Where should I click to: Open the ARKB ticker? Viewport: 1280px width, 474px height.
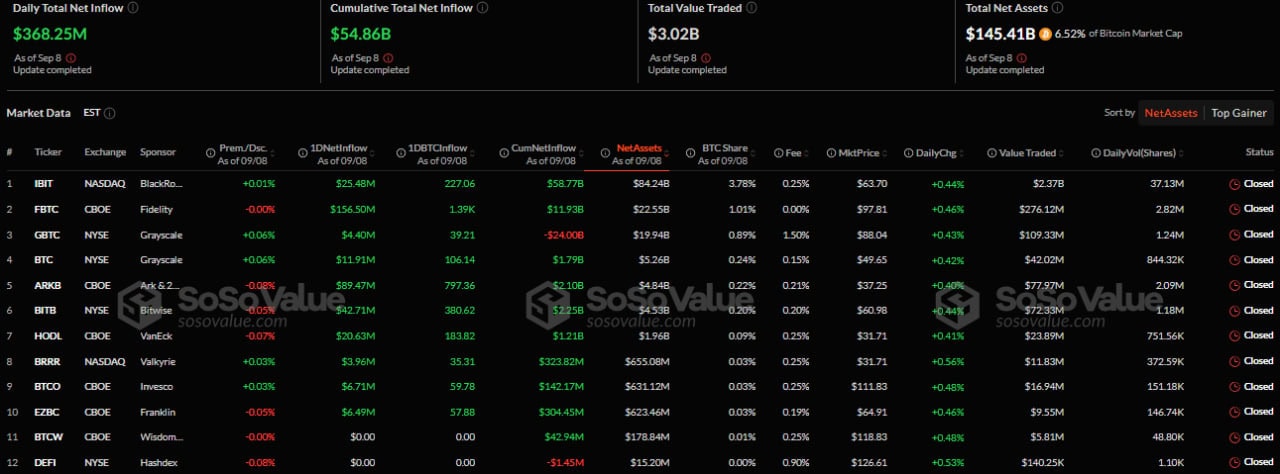tap(47, 285)
